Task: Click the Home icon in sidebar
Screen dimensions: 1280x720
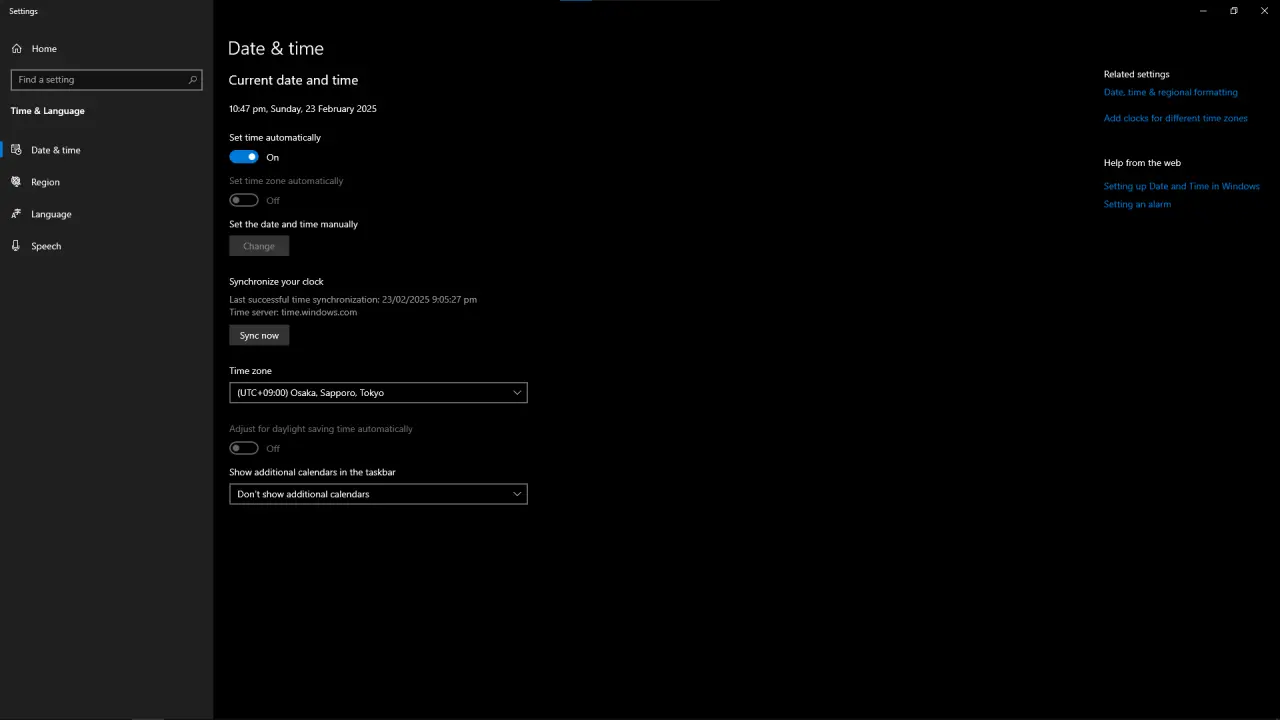Action: point(17,48)
